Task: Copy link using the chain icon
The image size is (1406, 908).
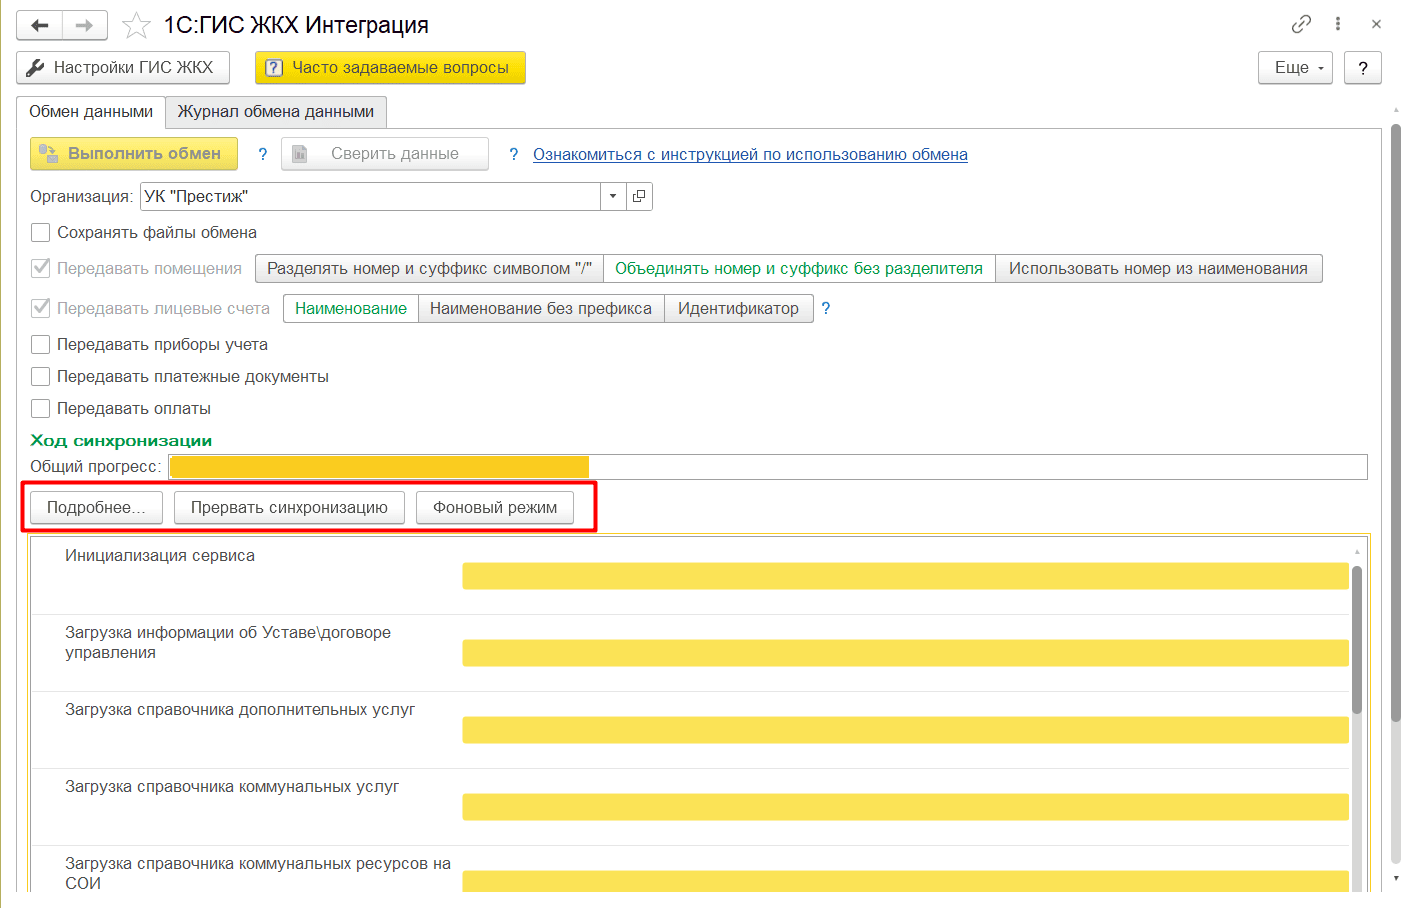Action: point(1301,24)
